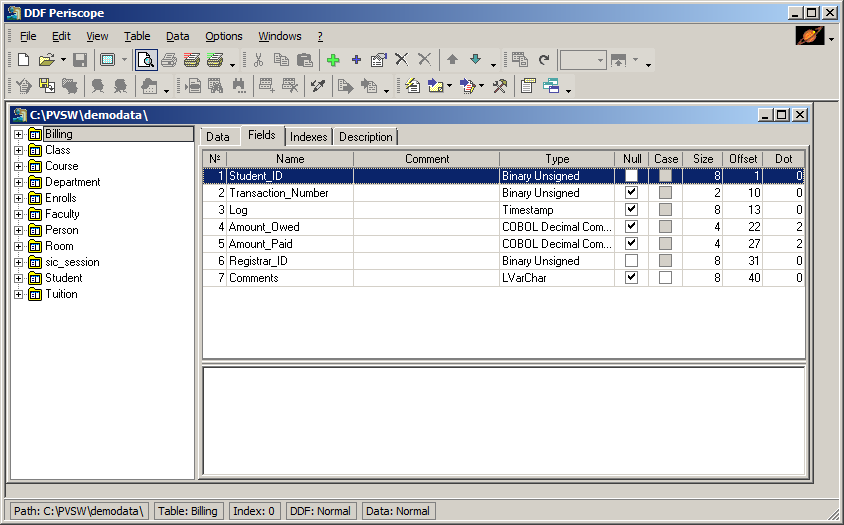This screenshot has width=844, height=525.
Task: Open dropdown arrow beside Open folder icon
Action: (x=63, y=60)
